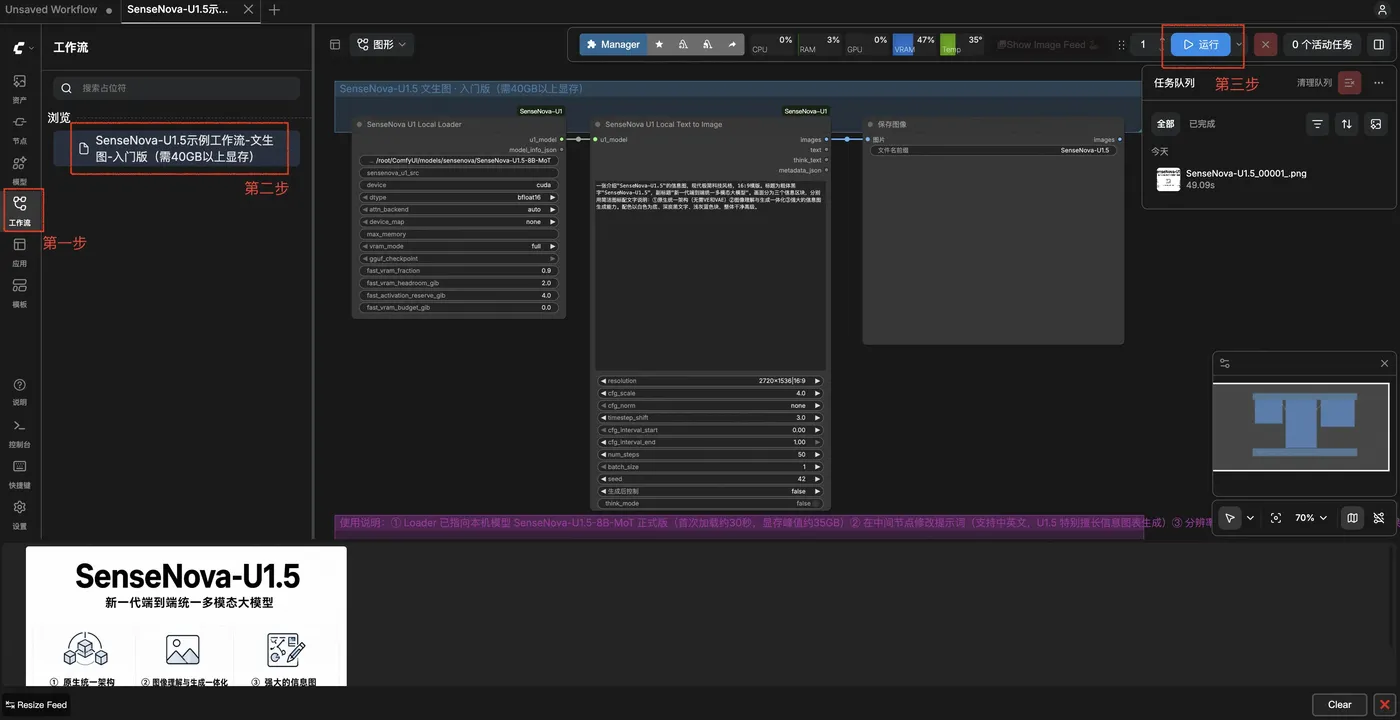Open the 快捷键 keyboard shortcuts panel
The height and width of the screenshot is (720, 1400).
coord(19,473)
